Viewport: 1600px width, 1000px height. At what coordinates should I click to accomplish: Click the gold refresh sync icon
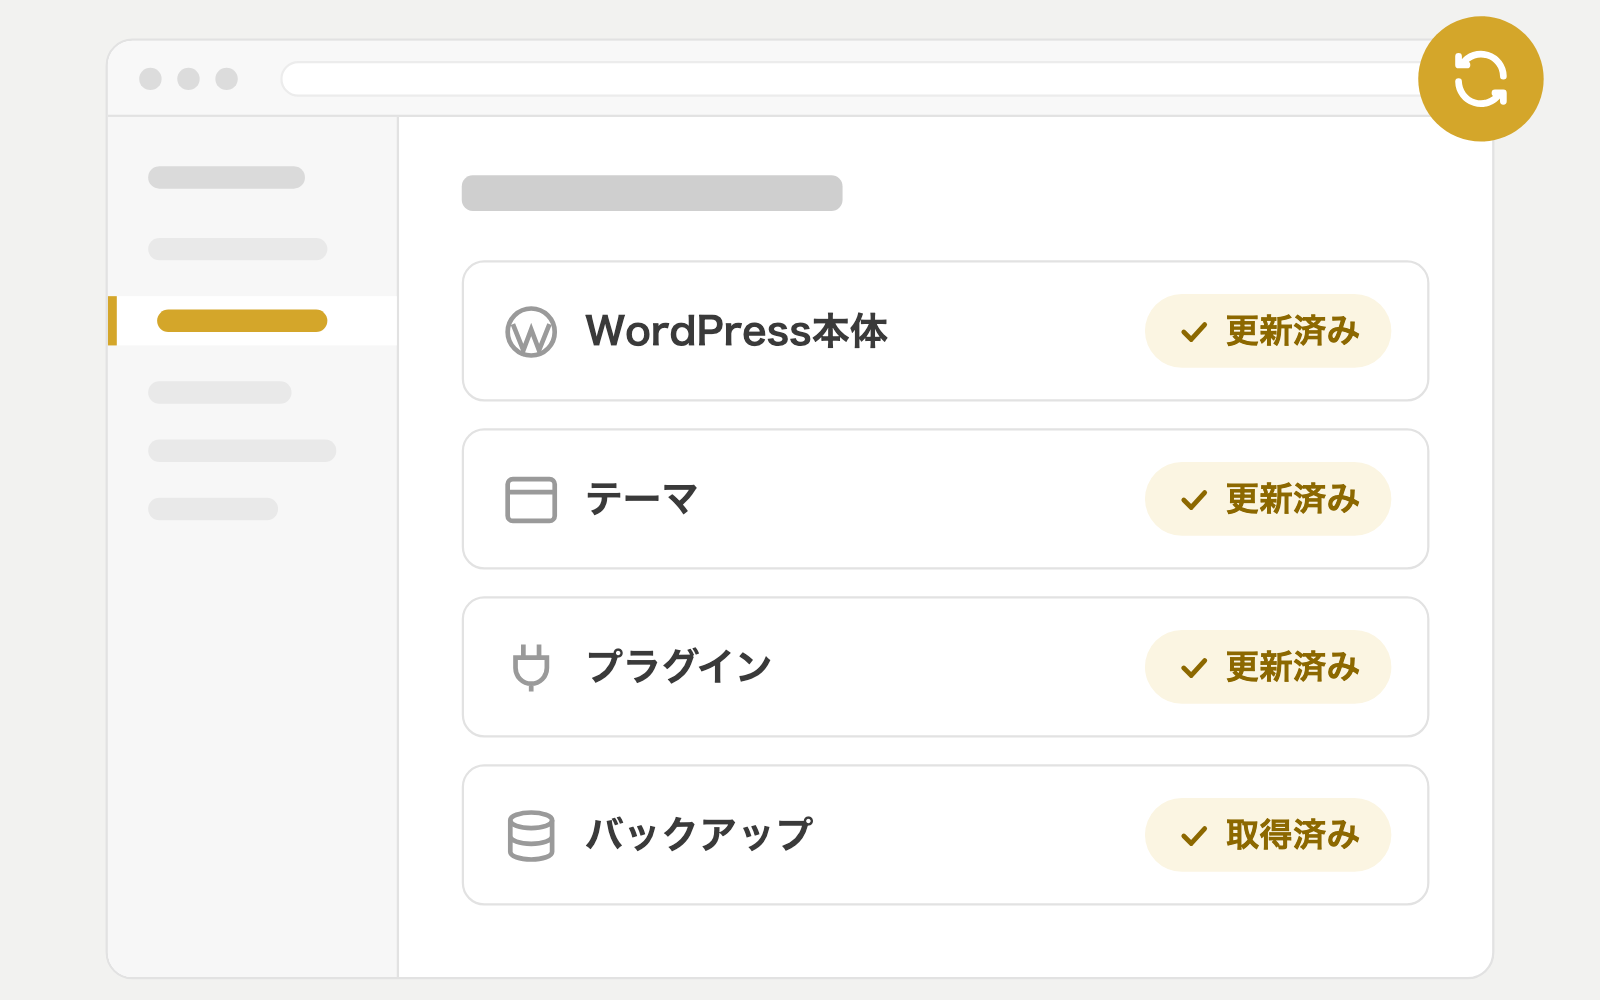click(1480, 79)
